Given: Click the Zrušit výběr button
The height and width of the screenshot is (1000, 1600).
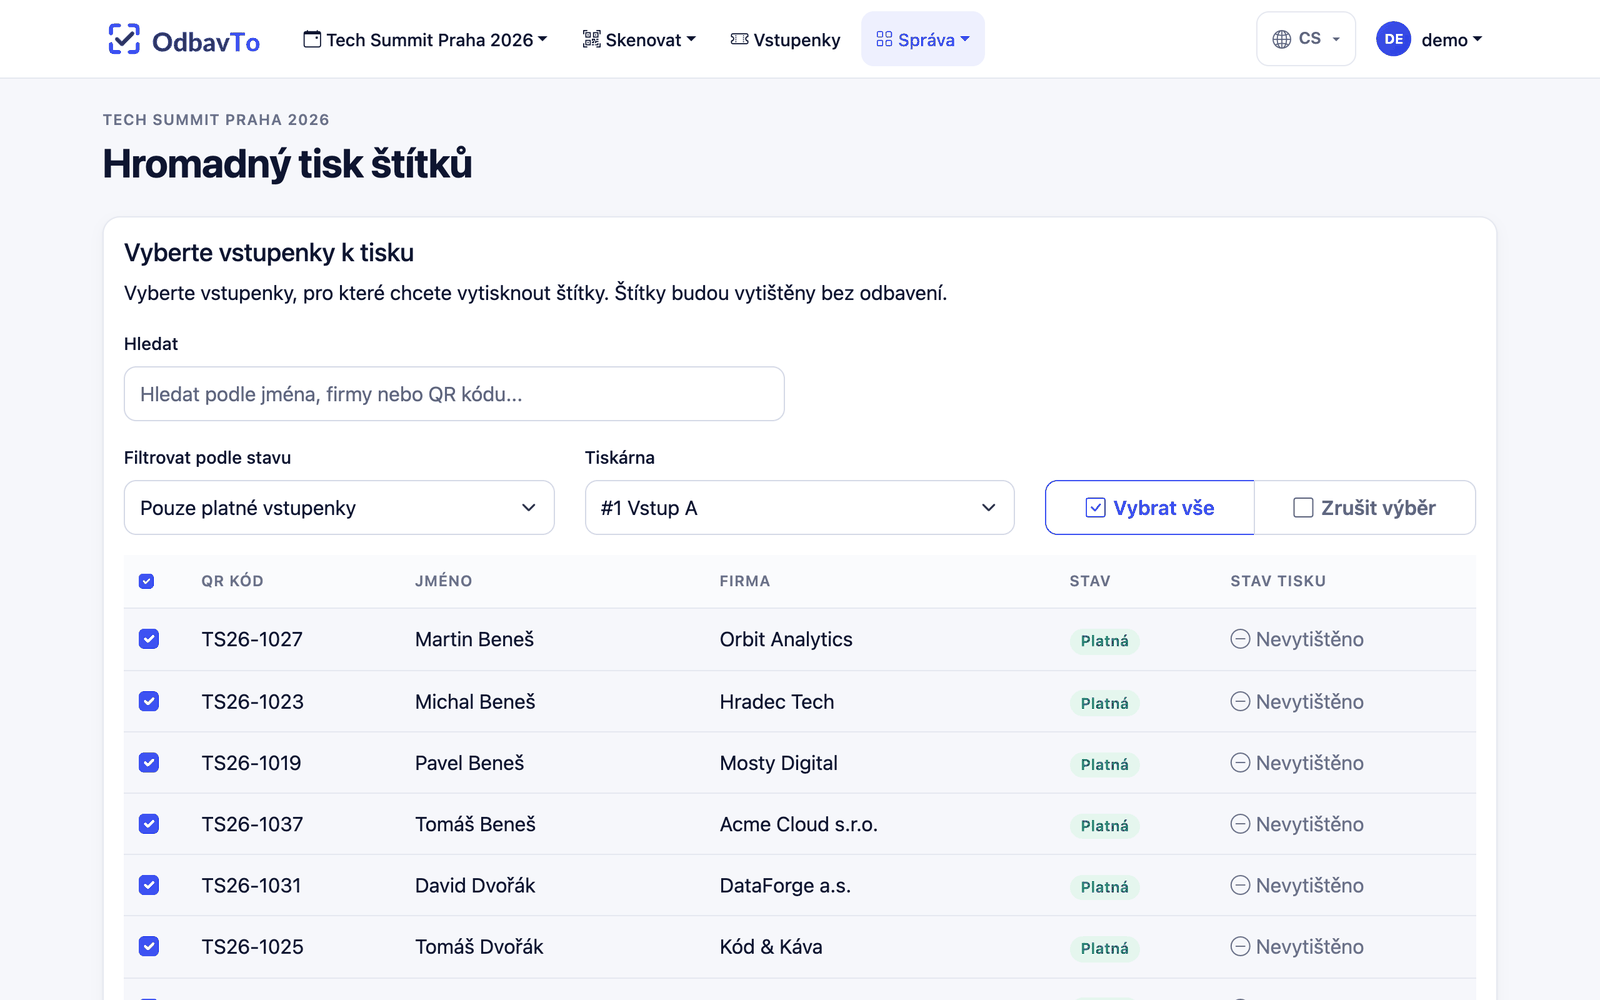Looking at the screenshot, I should (1365, 508).
